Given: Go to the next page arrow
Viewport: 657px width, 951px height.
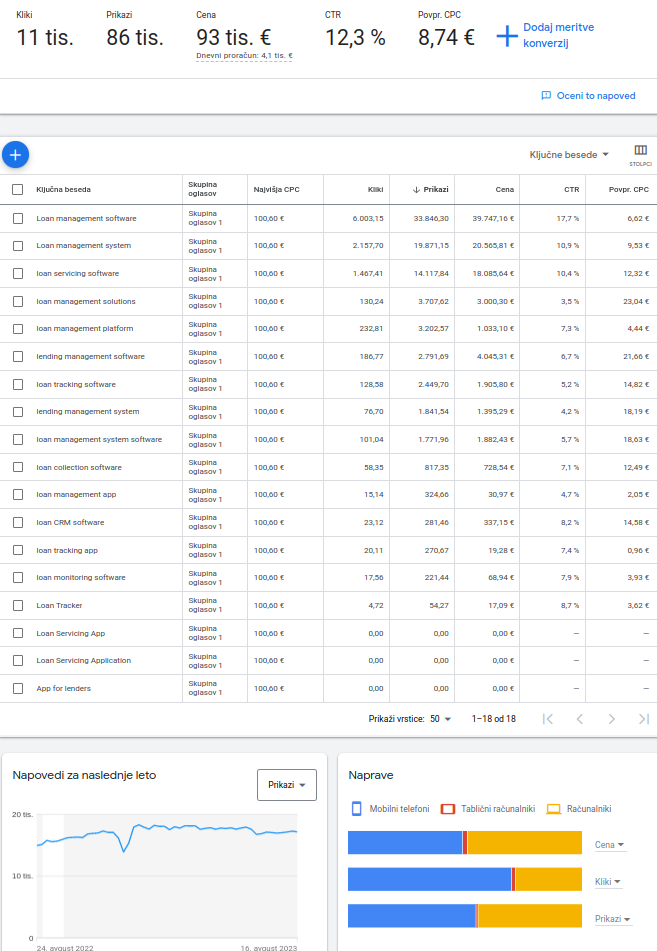Looking at the screenshot, I should click(611, 718).
